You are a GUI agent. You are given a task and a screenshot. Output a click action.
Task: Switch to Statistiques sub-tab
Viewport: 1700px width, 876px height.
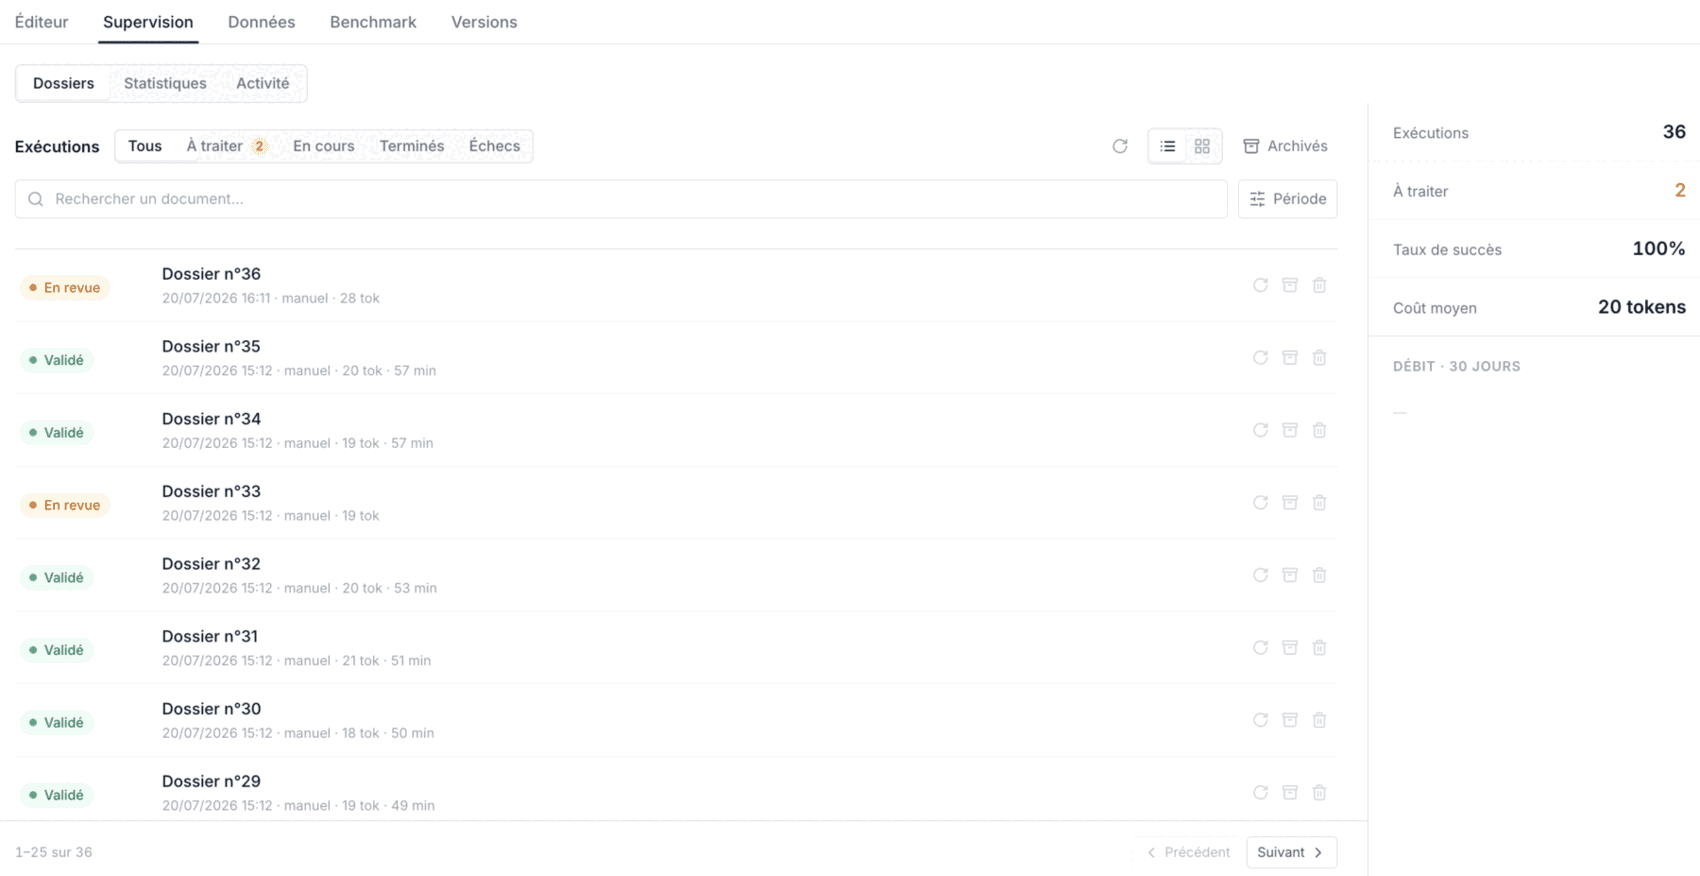tap(165, 83)
